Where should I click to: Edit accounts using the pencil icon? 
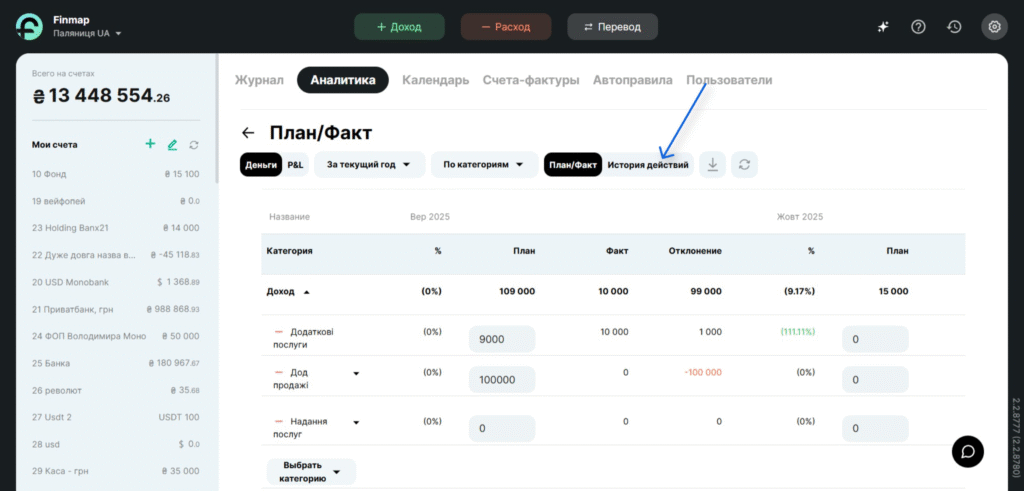click(172, 145)
